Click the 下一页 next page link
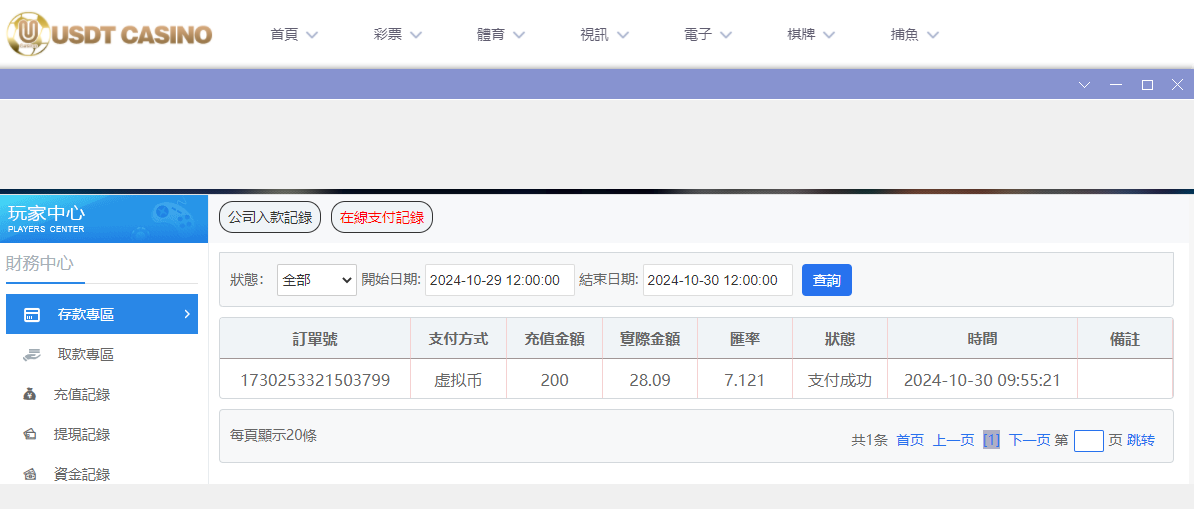 (x=1029, y=440)
